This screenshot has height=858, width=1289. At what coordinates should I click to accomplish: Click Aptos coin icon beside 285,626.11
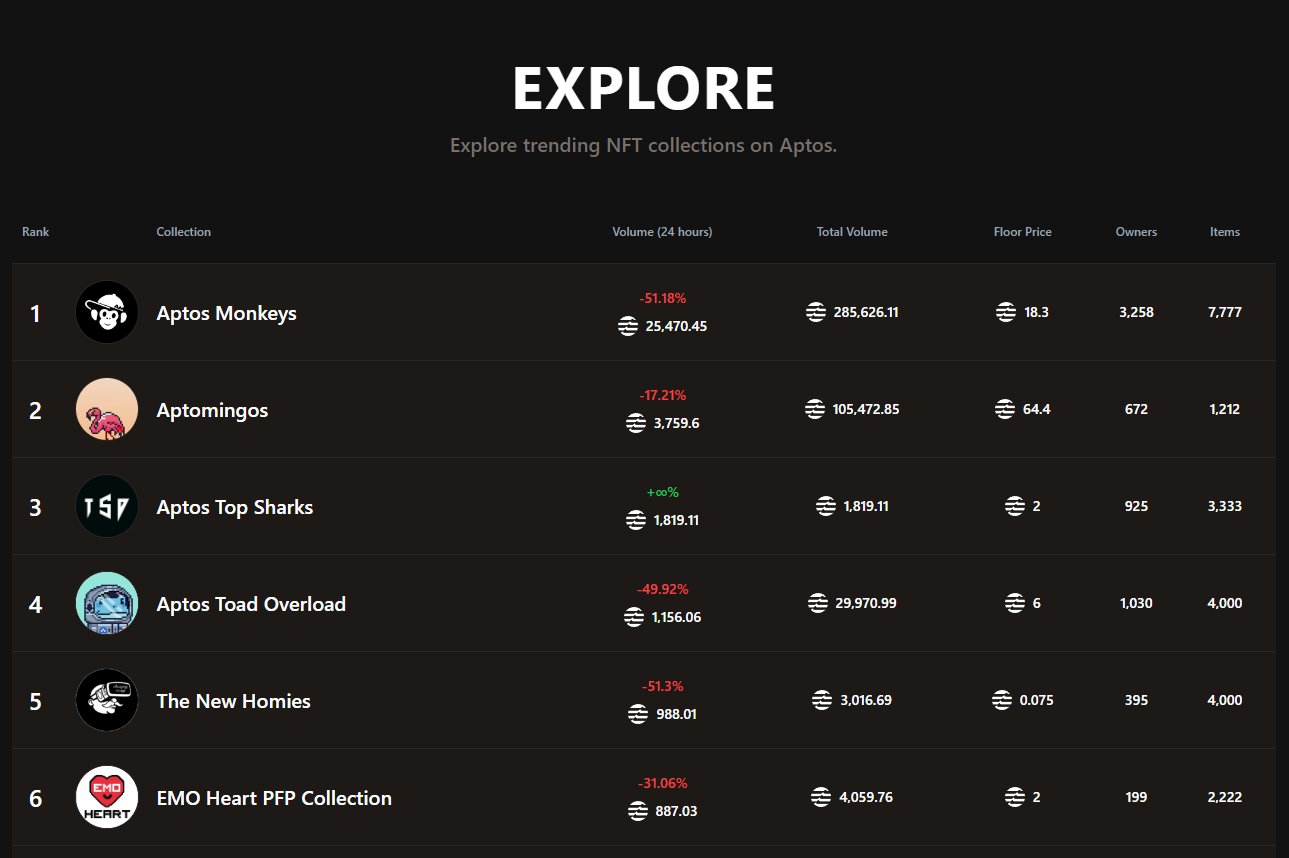tap(816, 312)
